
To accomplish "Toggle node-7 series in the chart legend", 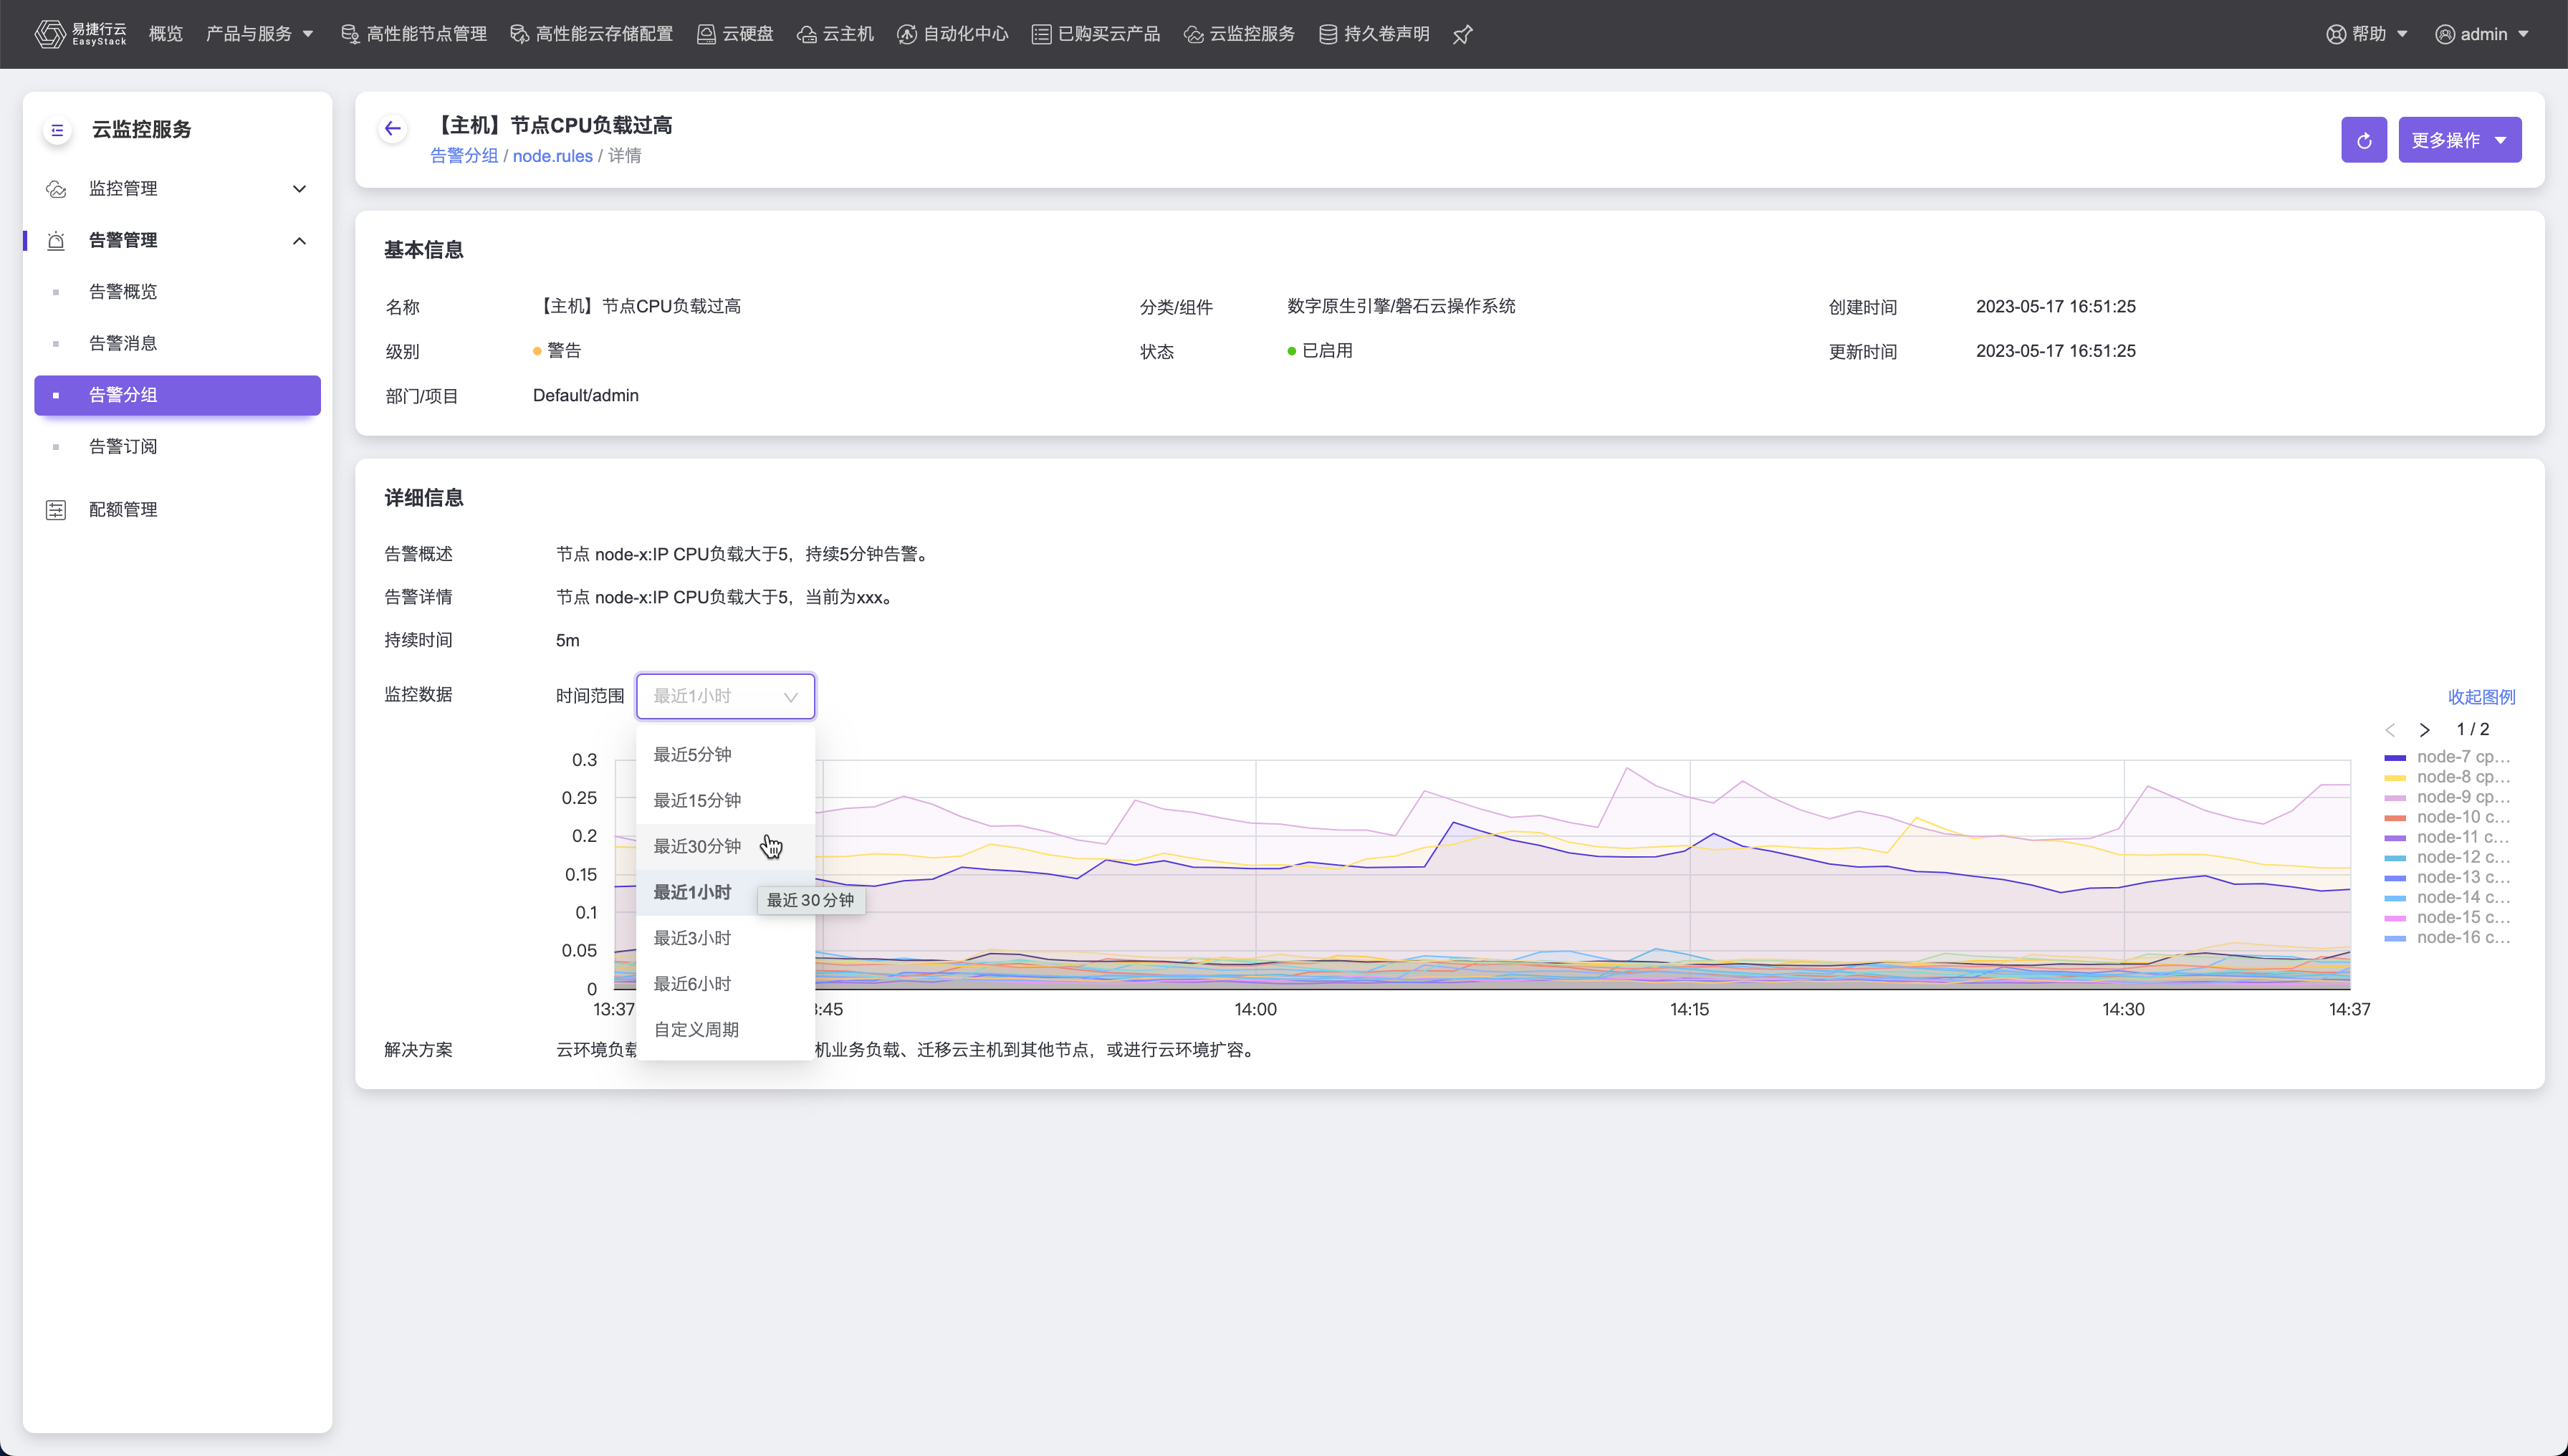I will click(x=2462, y=757).
